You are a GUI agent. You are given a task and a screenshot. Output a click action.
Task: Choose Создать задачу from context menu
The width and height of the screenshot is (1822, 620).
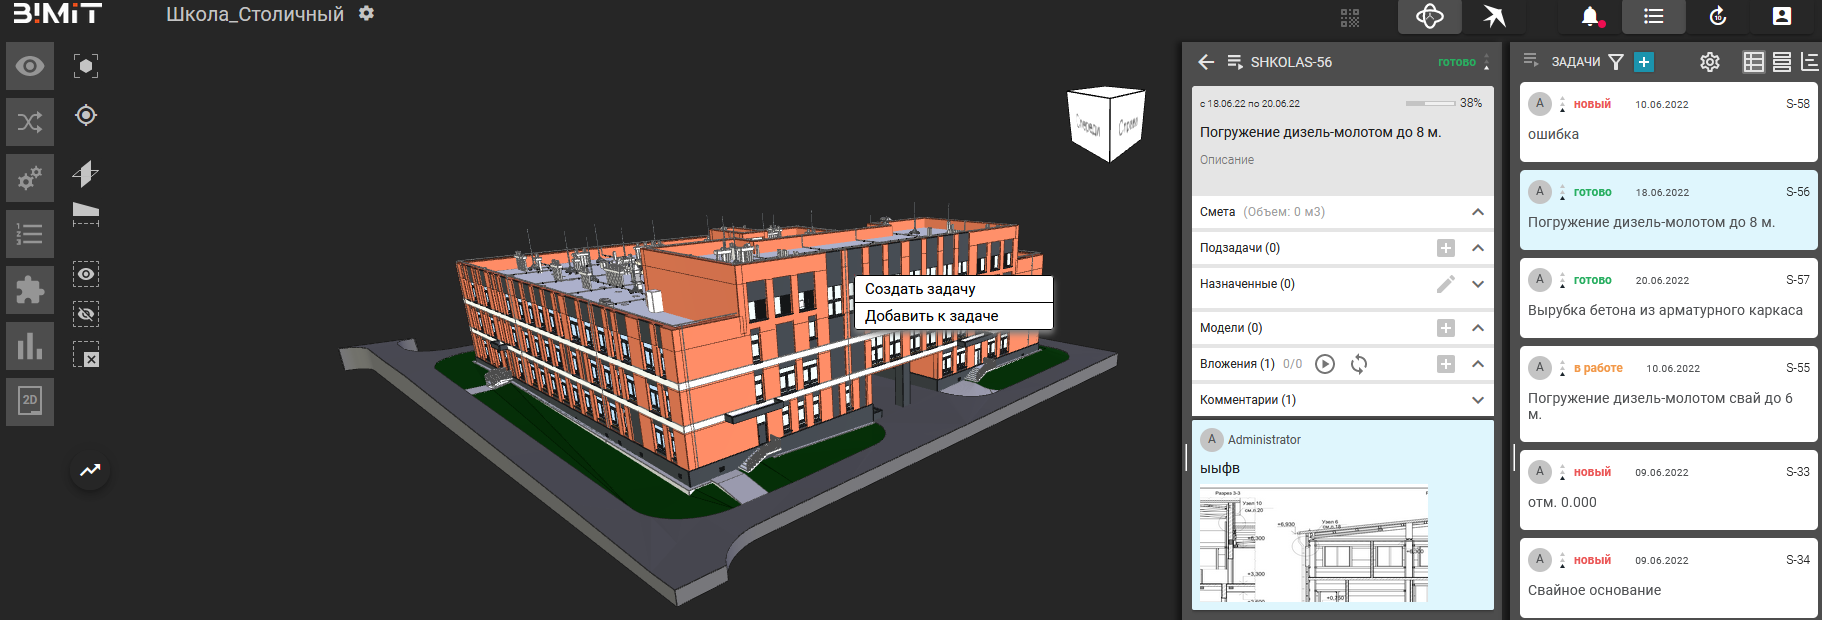click(952, 289)
